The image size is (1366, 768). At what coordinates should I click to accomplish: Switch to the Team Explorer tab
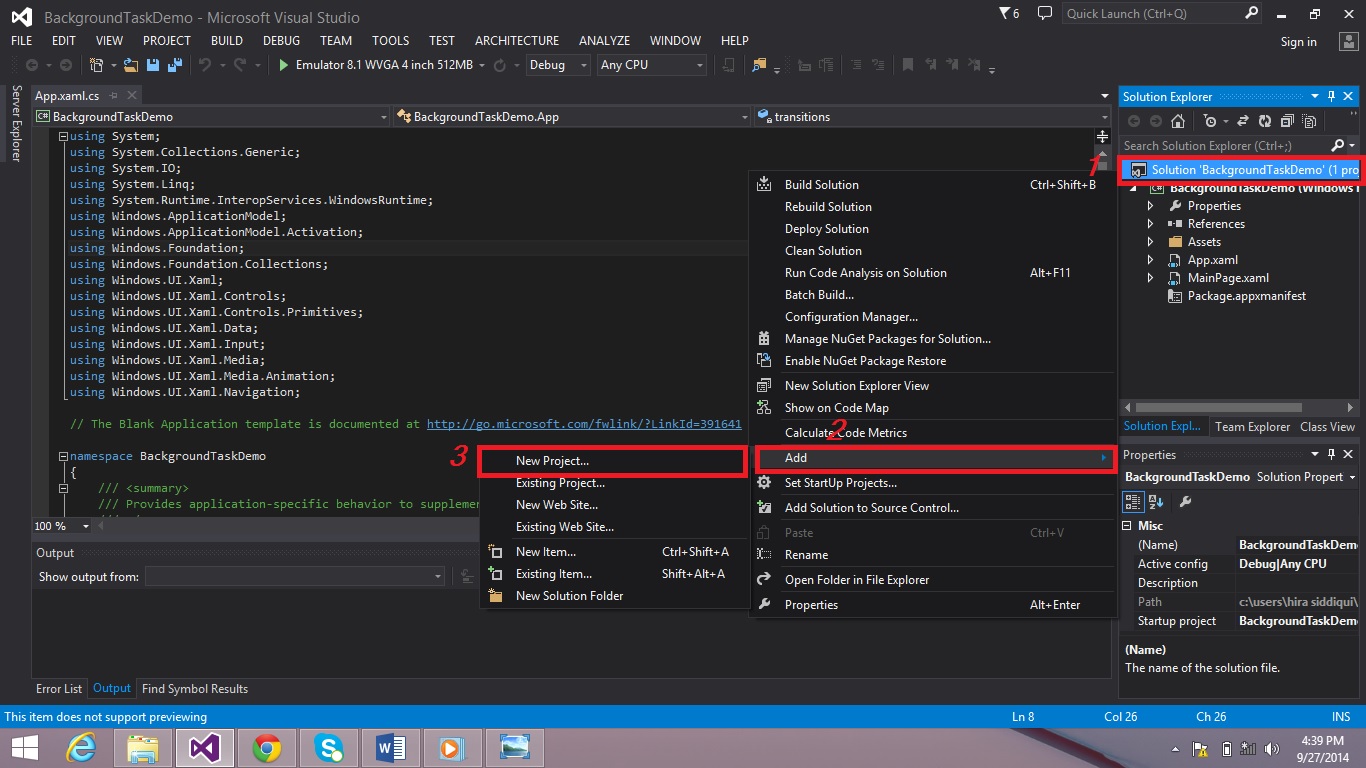pyautogui.click(x=1252, y=427)
